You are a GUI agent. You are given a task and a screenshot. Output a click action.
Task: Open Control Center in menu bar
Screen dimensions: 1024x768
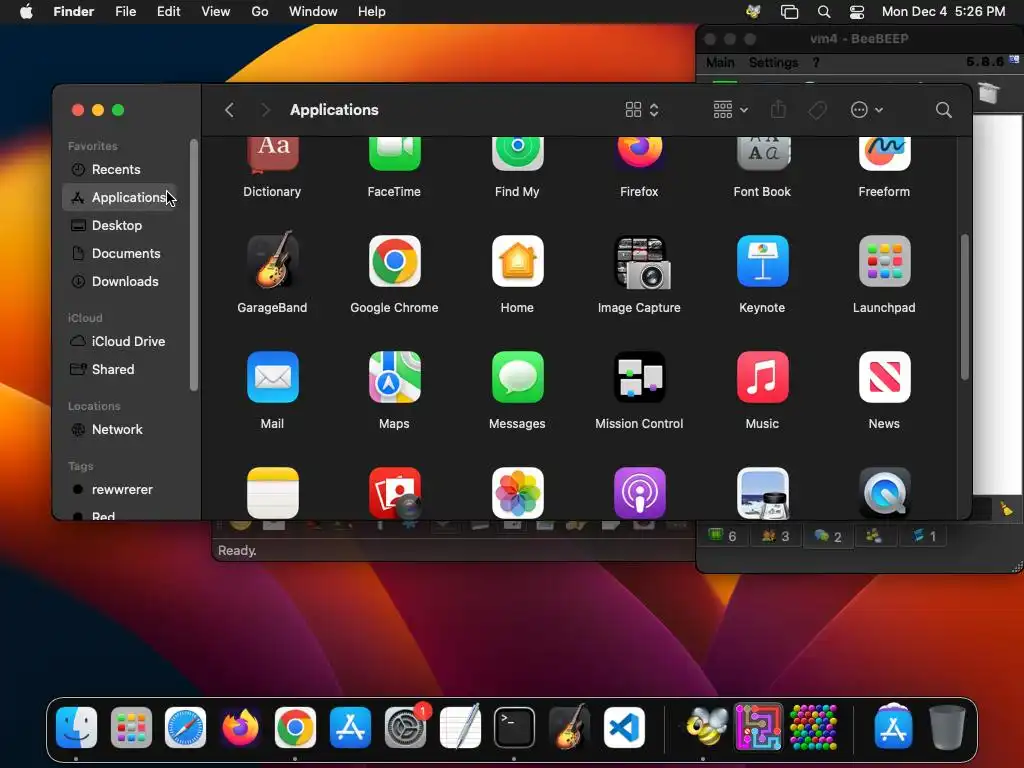(x=857, y=12)
